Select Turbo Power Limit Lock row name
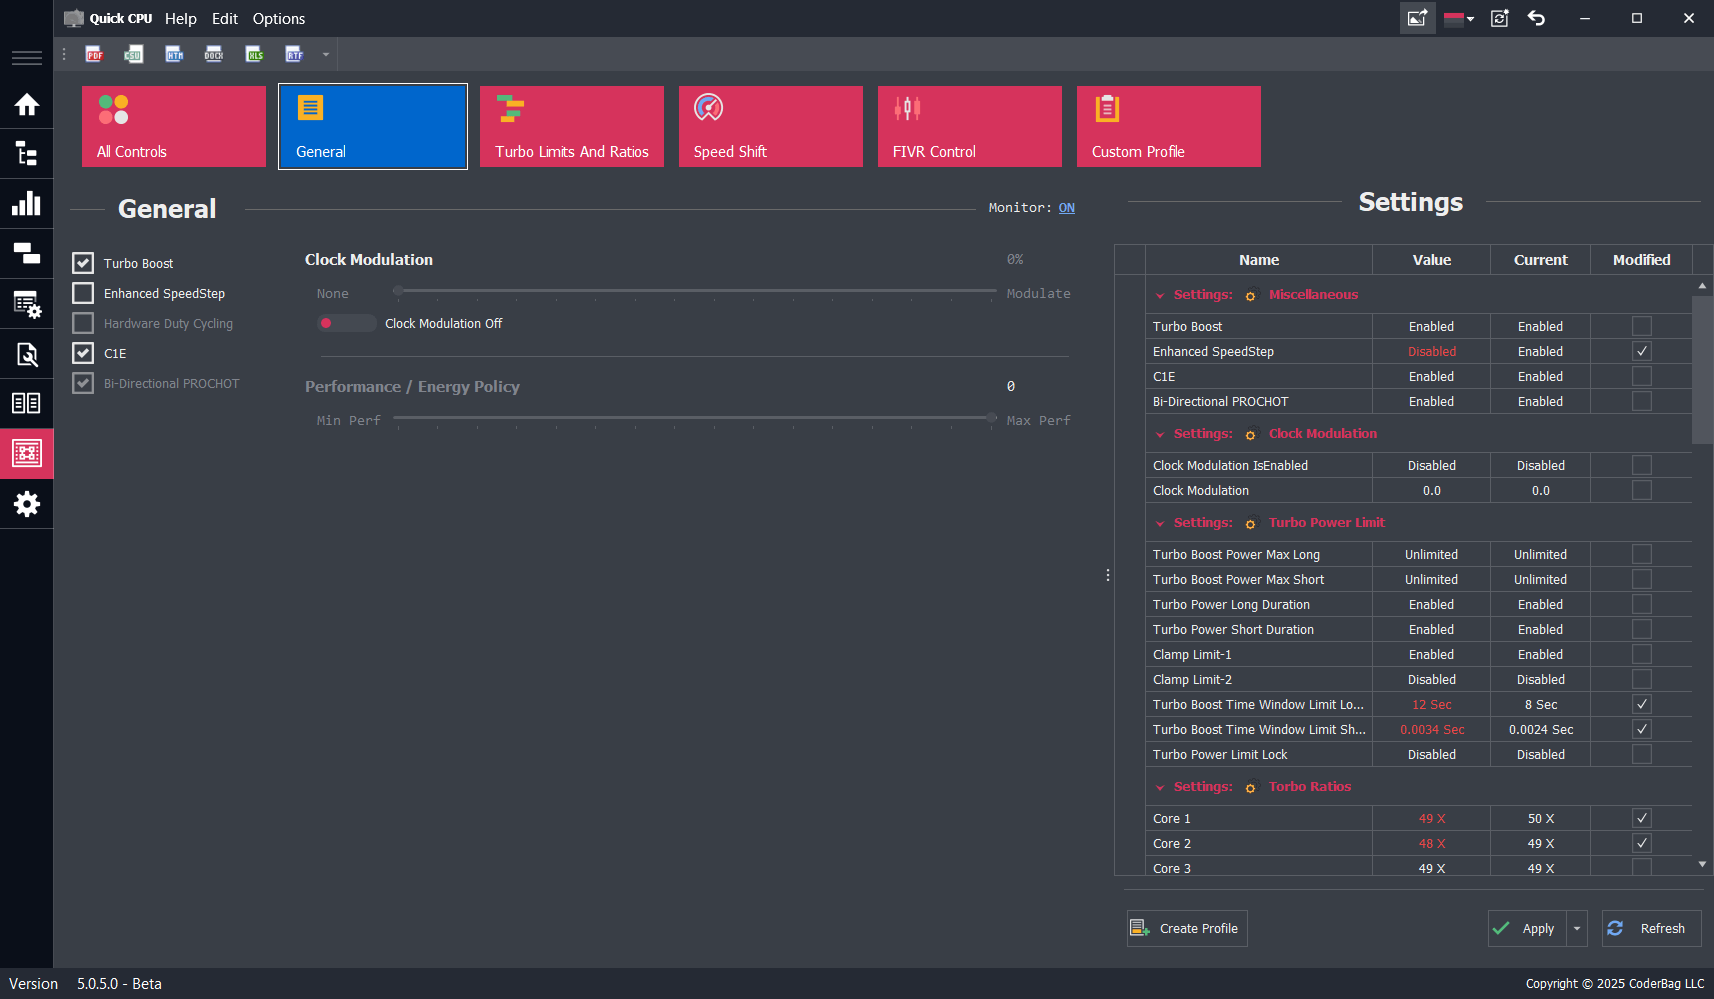The width and height of the screenshot is (1714, 999). 1220,754
